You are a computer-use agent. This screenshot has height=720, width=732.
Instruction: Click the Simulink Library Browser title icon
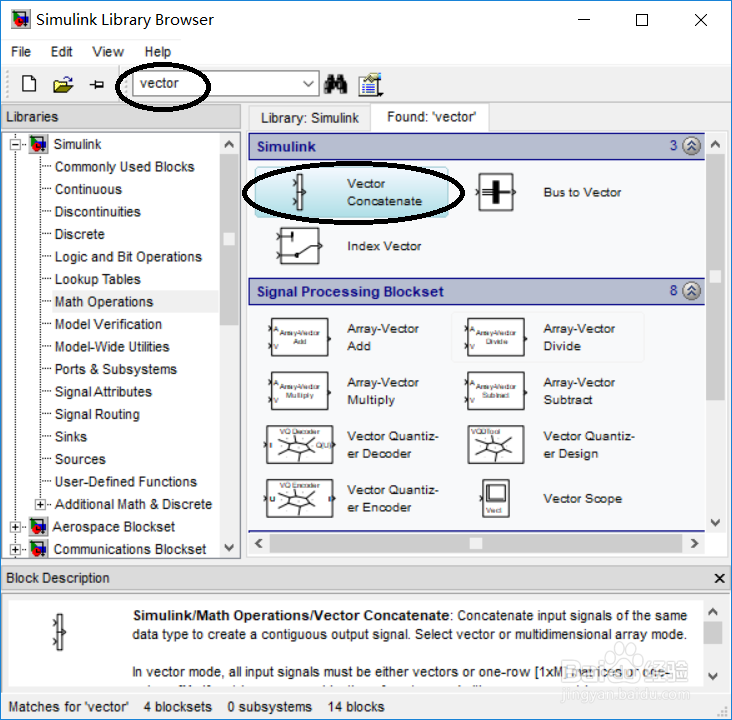pyautogui.click(x=20, y=20)
